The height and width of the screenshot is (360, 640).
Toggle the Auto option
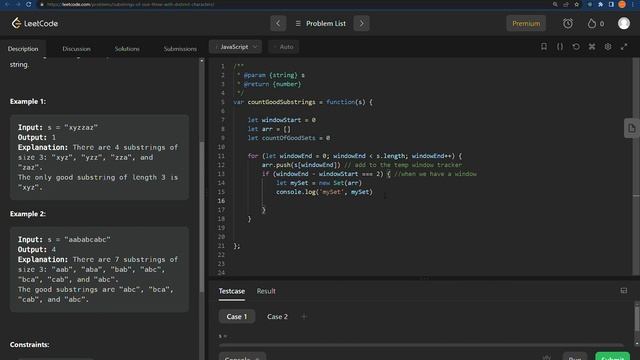[284, 47]
